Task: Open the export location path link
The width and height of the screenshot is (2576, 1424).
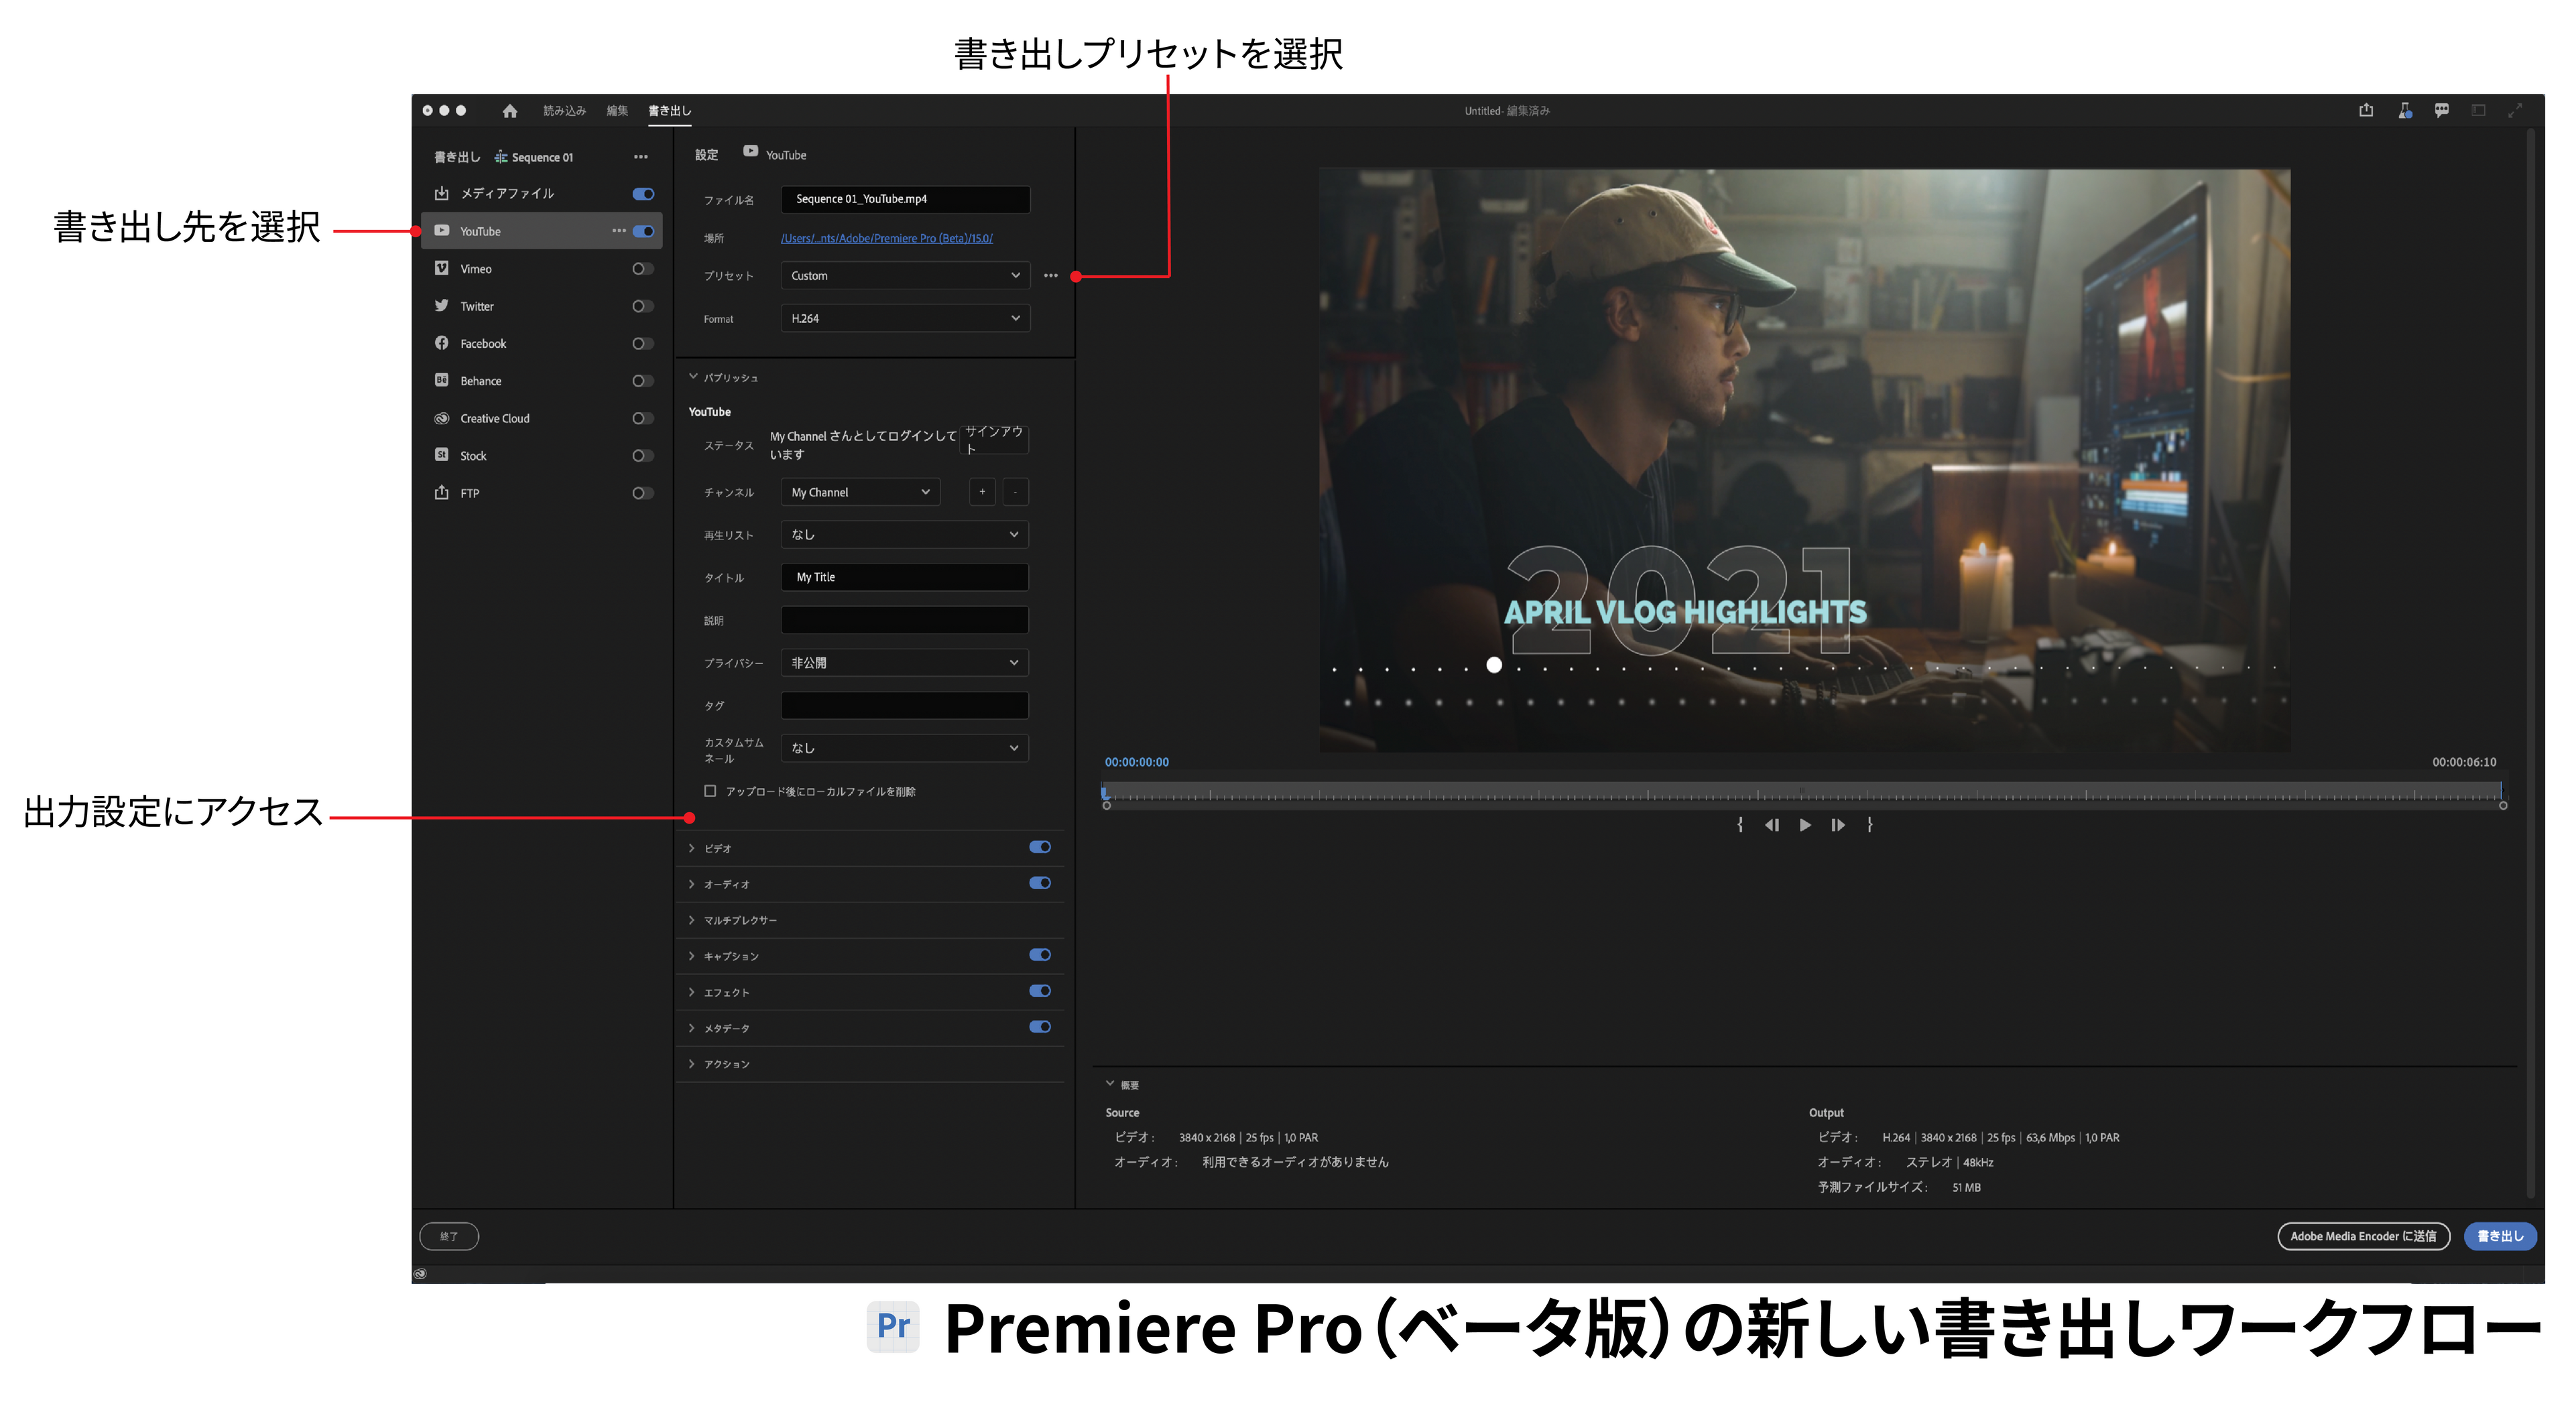Action: (x=887, y=239)
